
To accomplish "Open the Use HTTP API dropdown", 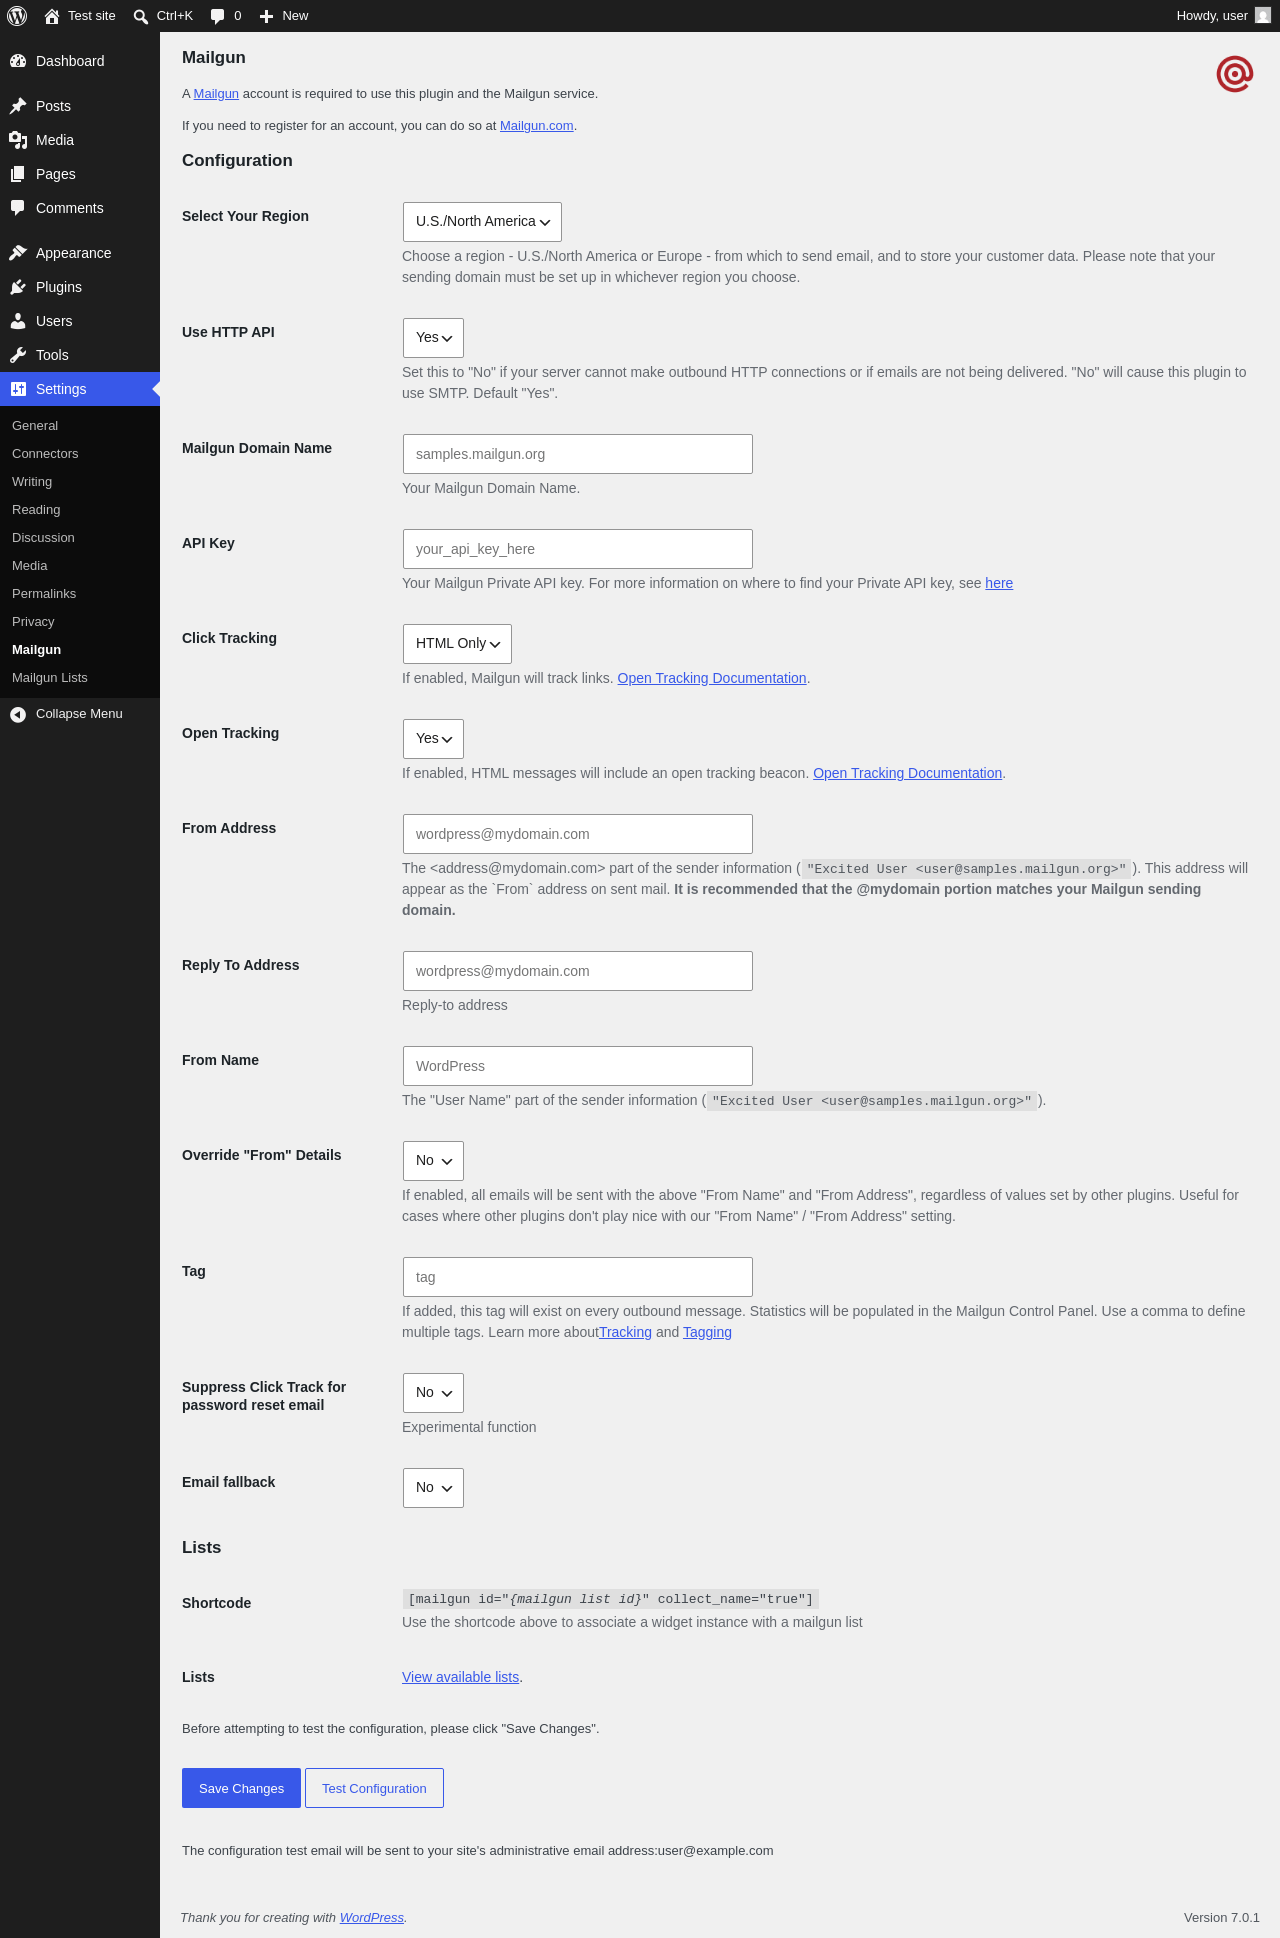I will [433, 338].
